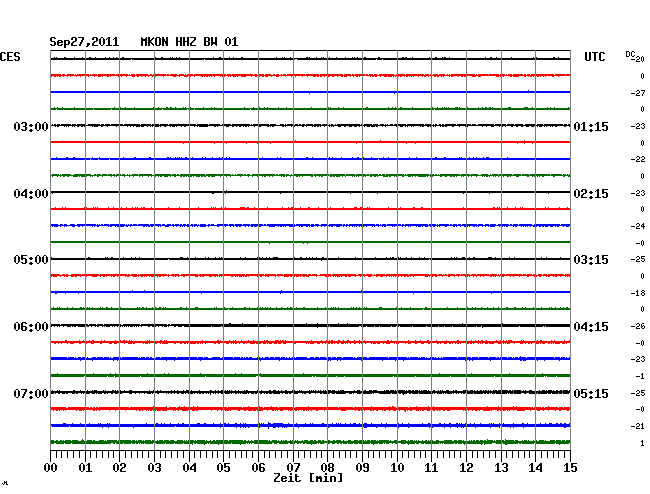Viewport: 650px width, 494px height.
Task: Click the DC offset value -18
Action: 638,293
